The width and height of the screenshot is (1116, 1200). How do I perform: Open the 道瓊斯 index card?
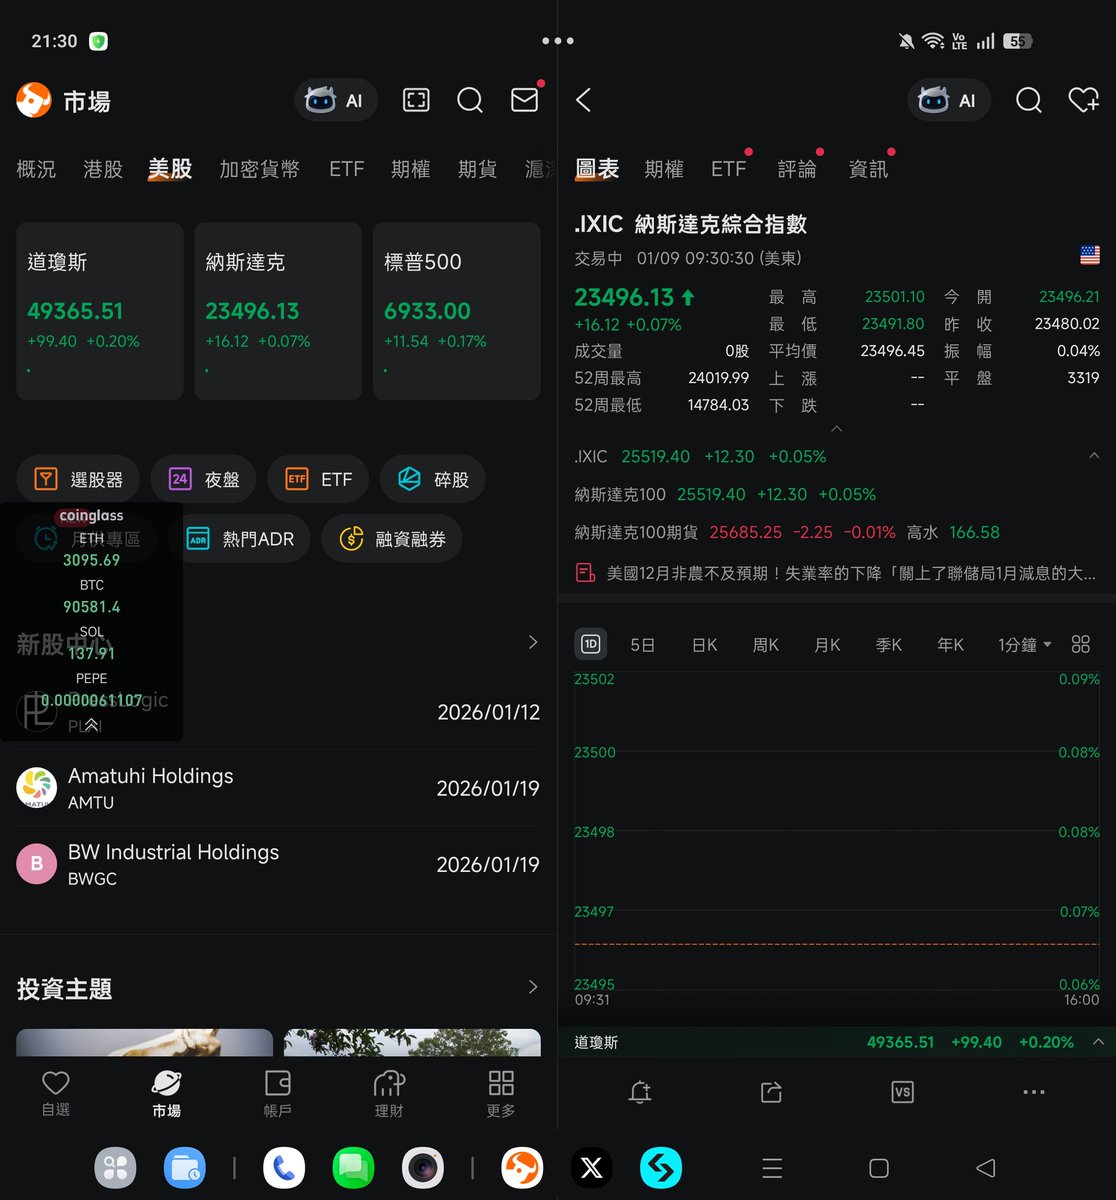click(100, 311)
